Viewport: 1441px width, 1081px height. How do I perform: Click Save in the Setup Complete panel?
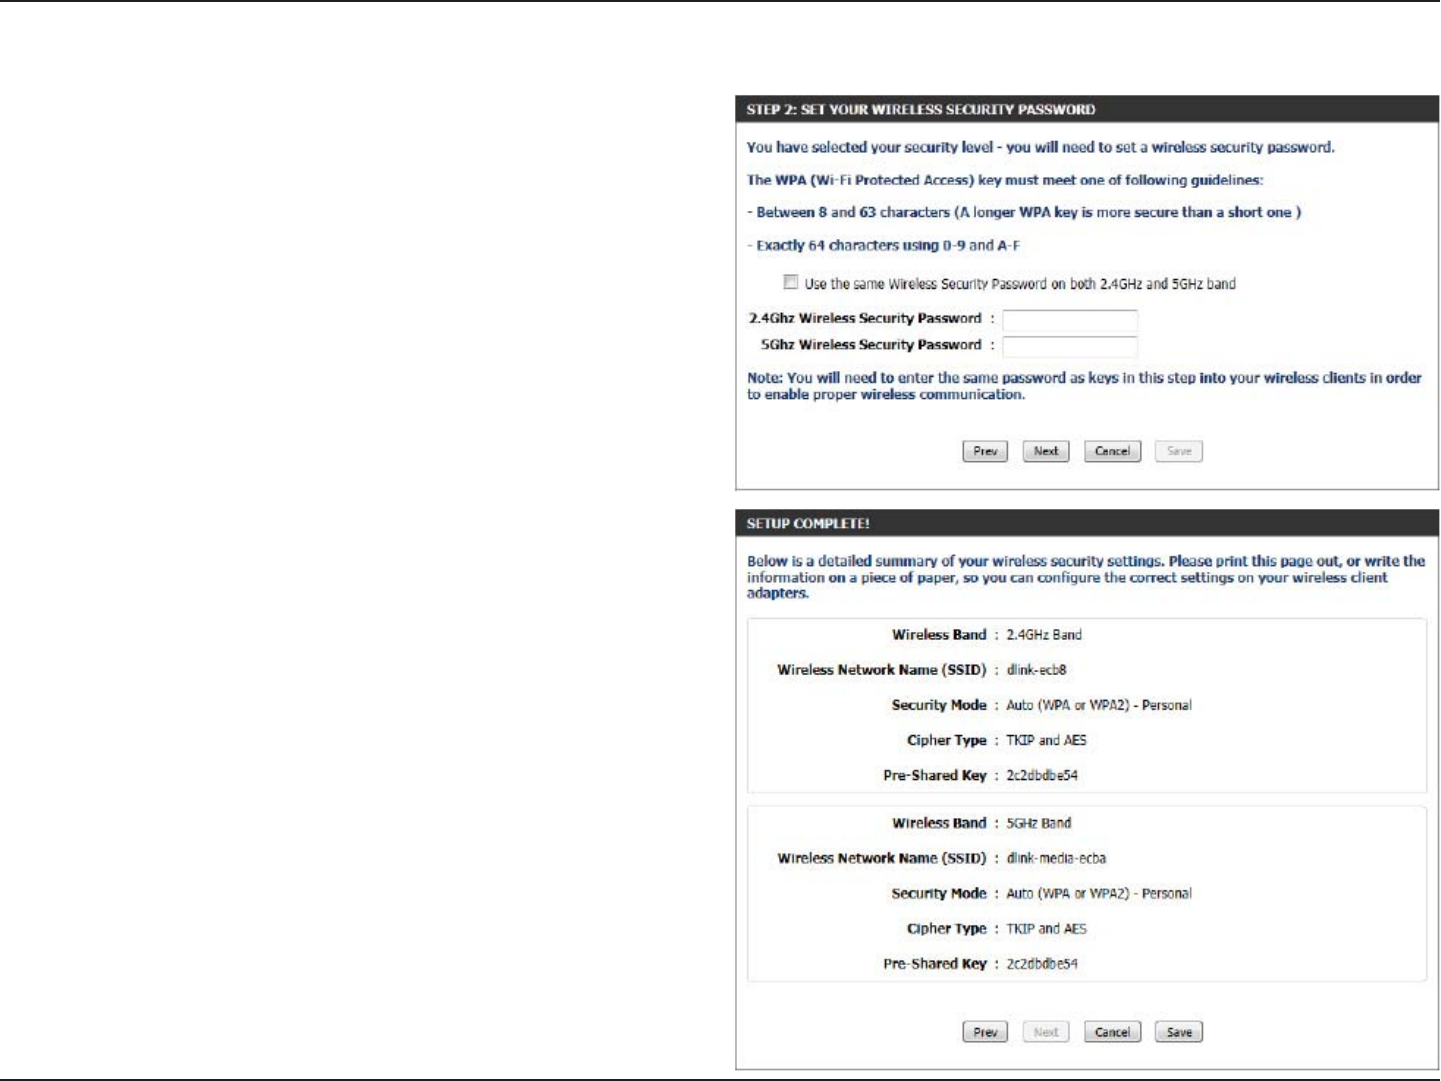(1179, 1032)
